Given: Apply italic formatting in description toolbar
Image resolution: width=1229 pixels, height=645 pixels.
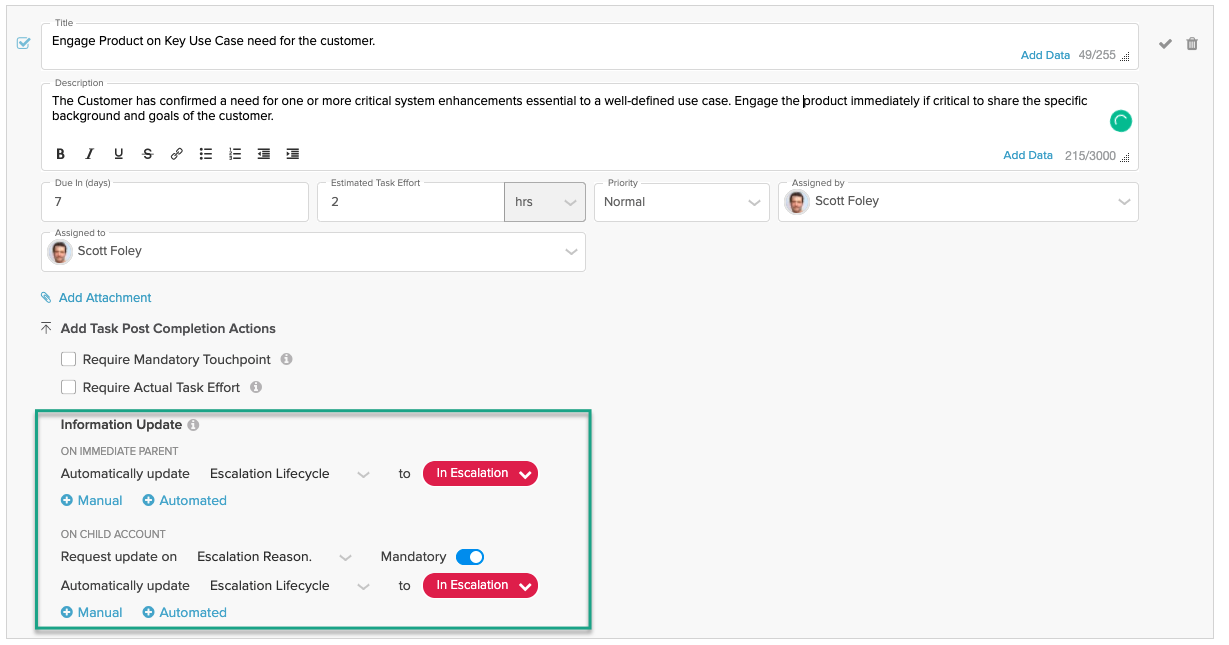Looking at the screenshot, I should click(x=89, y=154).
